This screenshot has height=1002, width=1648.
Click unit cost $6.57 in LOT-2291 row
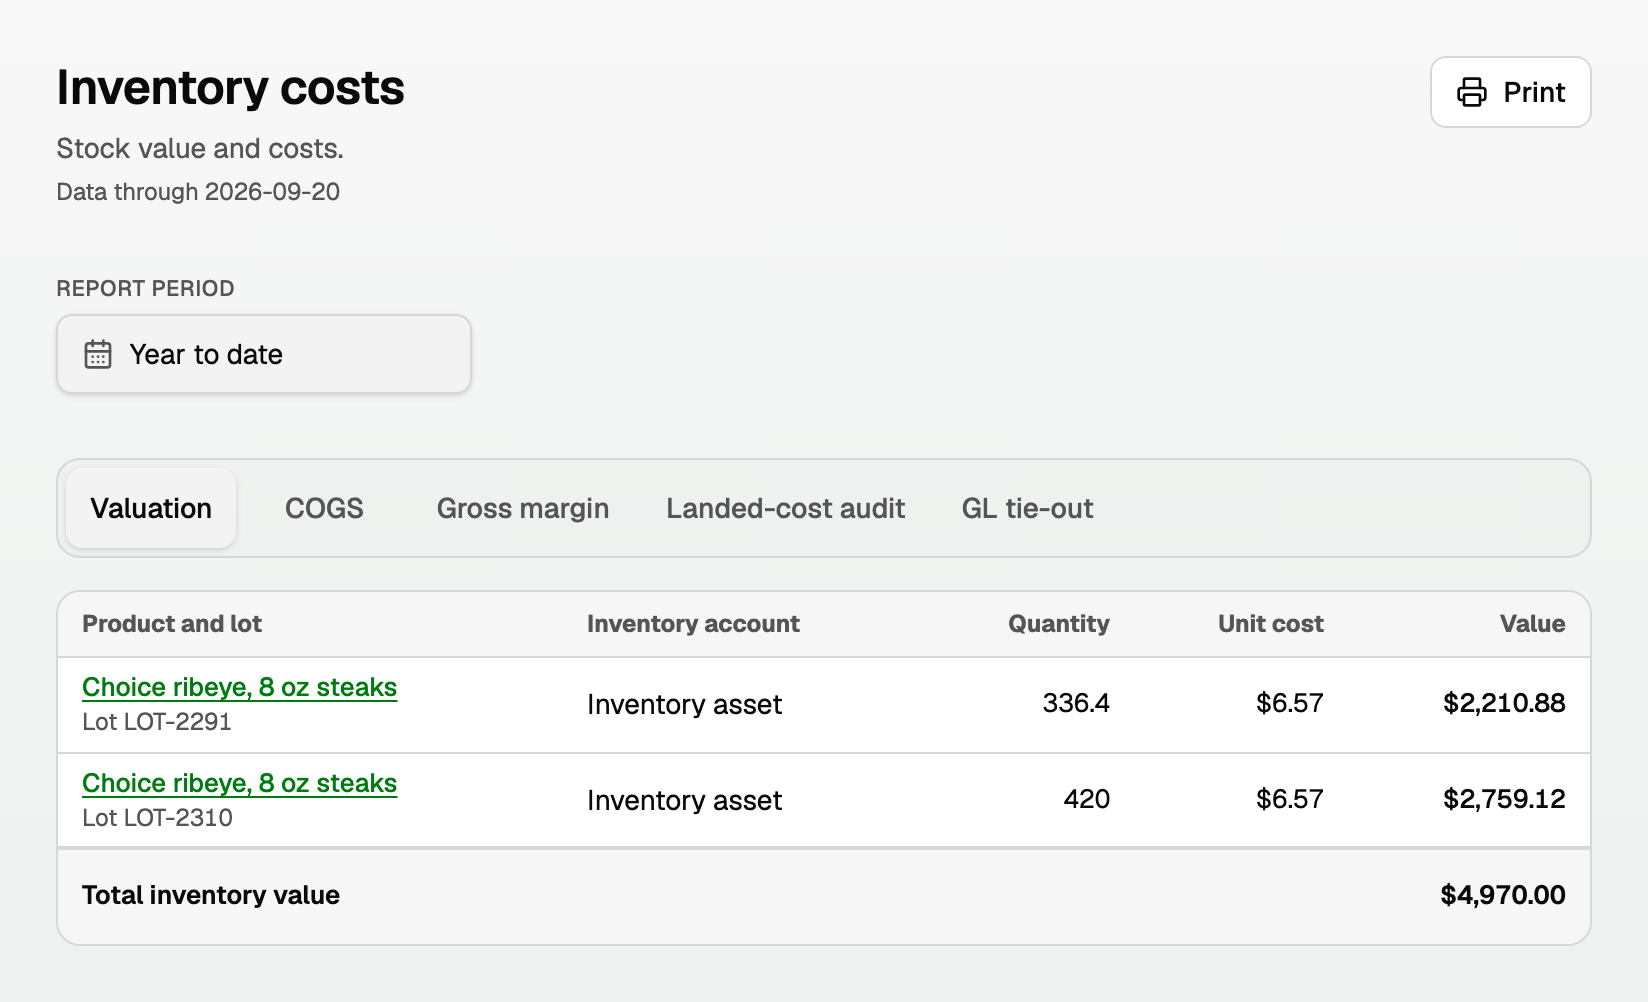tap(1290, 703)
